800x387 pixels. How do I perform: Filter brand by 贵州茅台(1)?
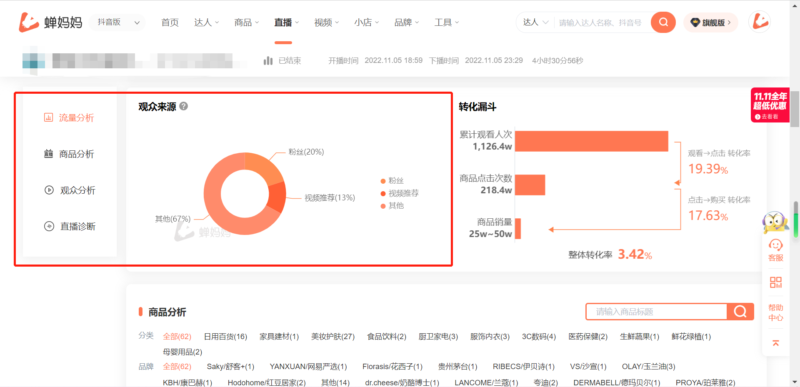pyautogui.click(x=458, y=367)
